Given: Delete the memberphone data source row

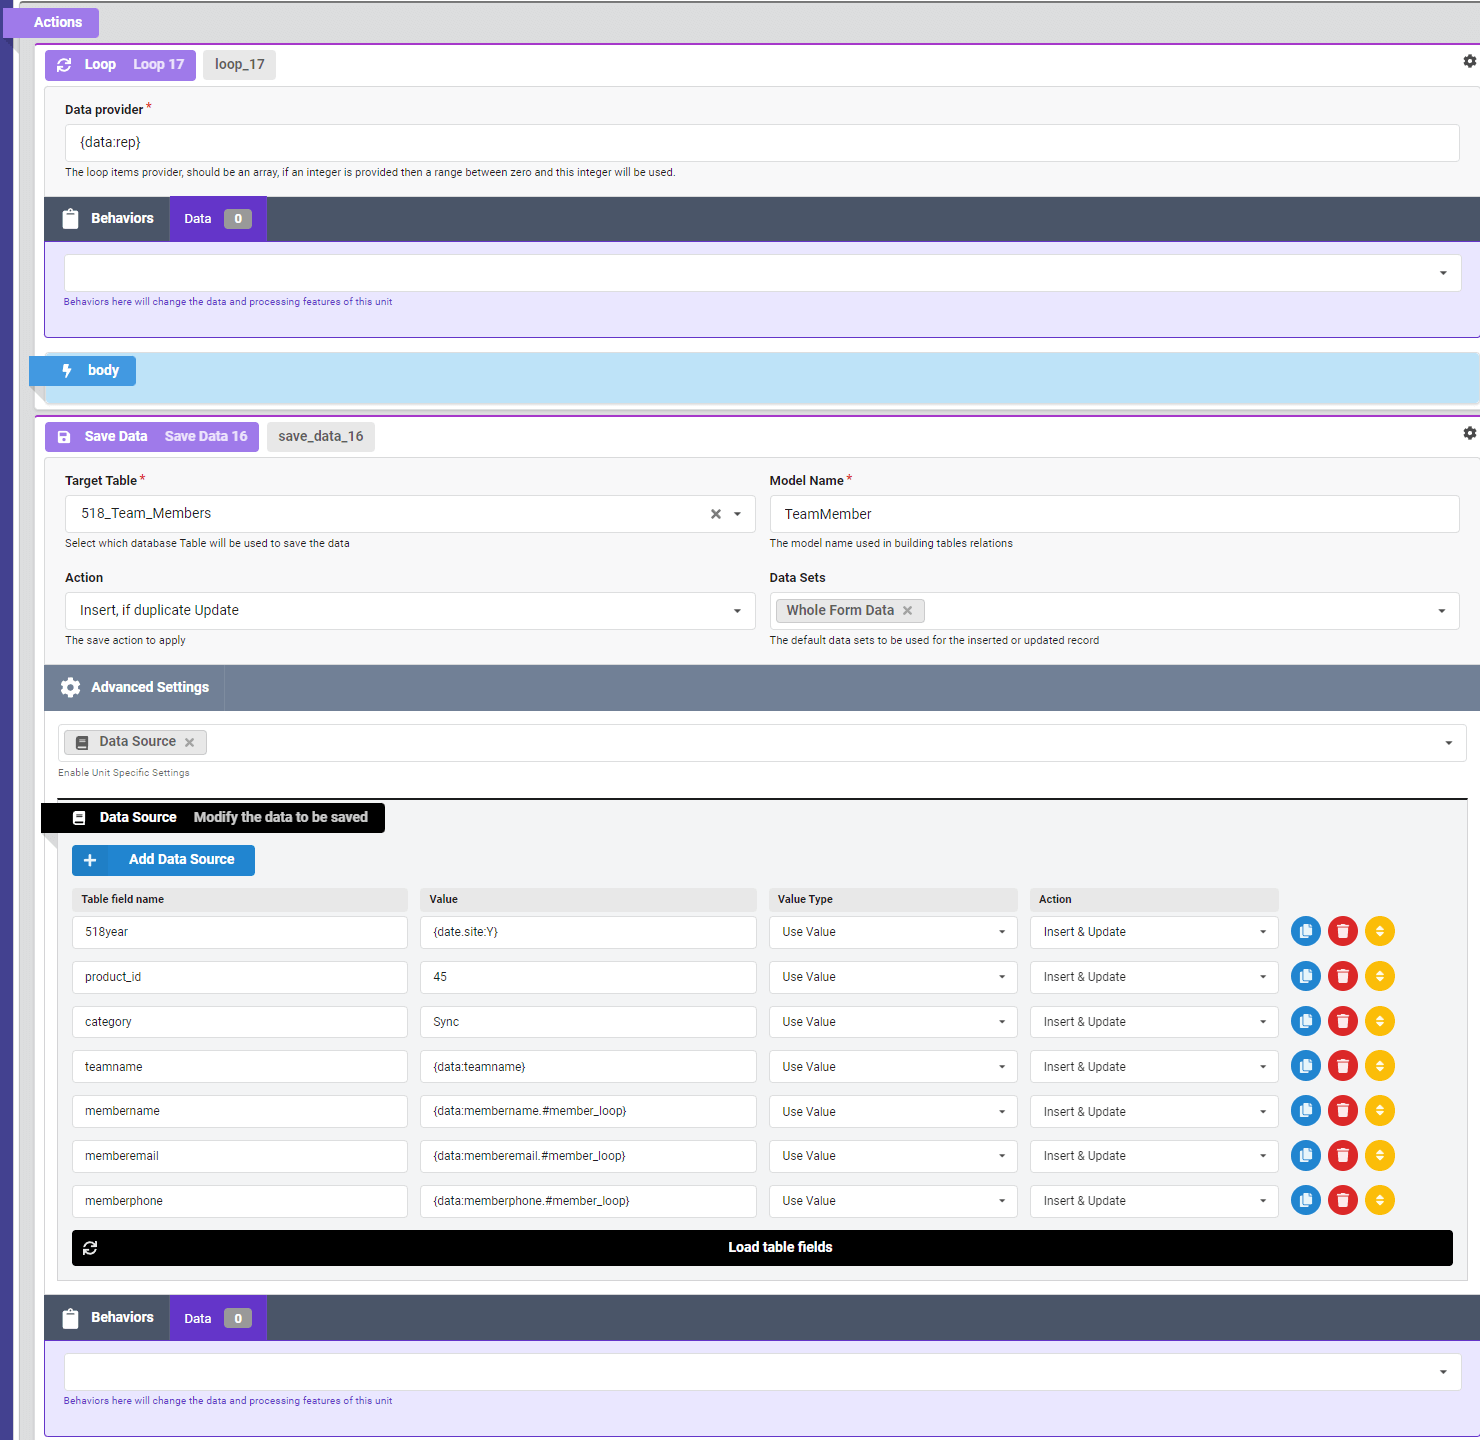Looking at the screenshot, I should click(1343, 1200).
